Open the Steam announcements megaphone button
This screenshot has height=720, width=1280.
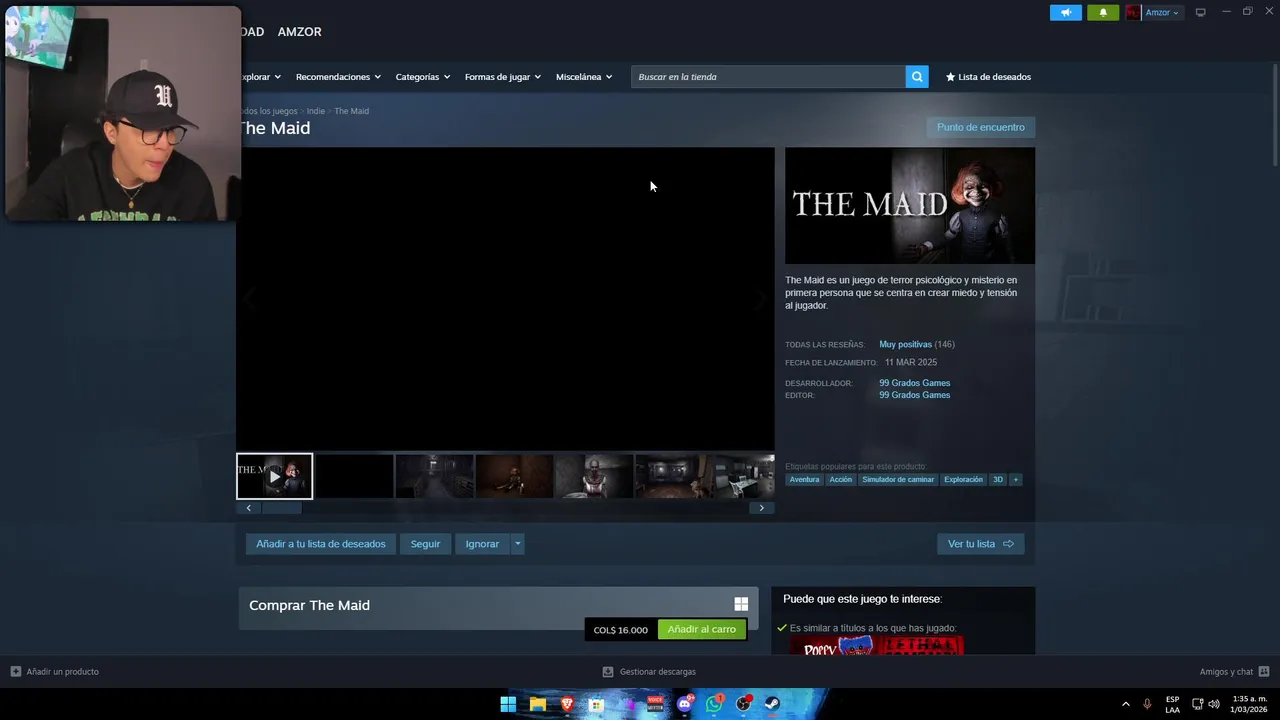click(1066, 12)
